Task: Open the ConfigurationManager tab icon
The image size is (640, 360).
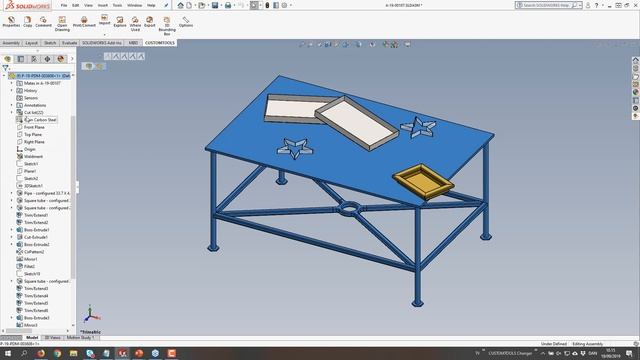Action: pyautogui.click(x=34, y=59)
